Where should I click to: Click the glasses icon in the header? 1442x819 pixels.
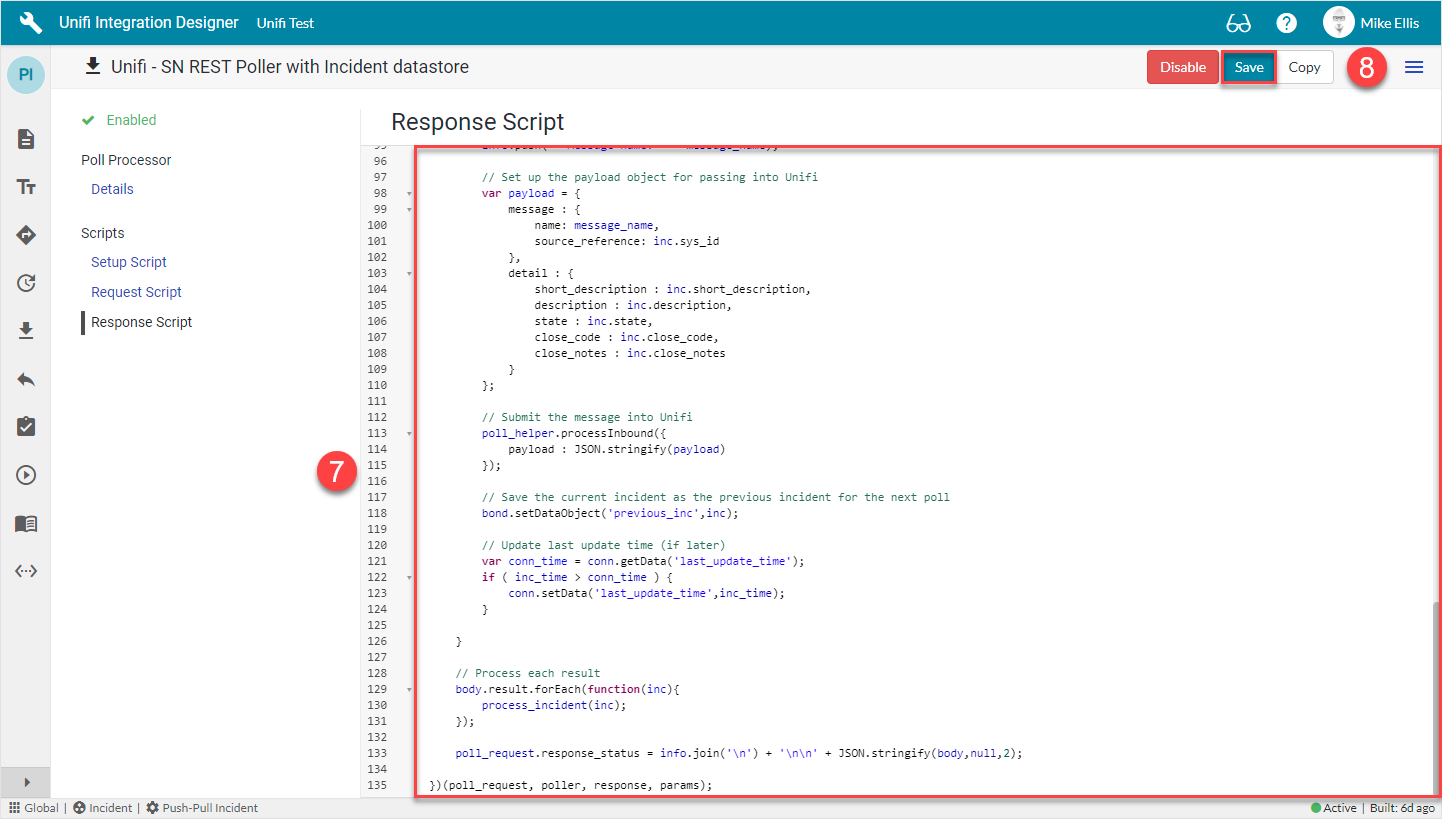tap(1238, 23)
